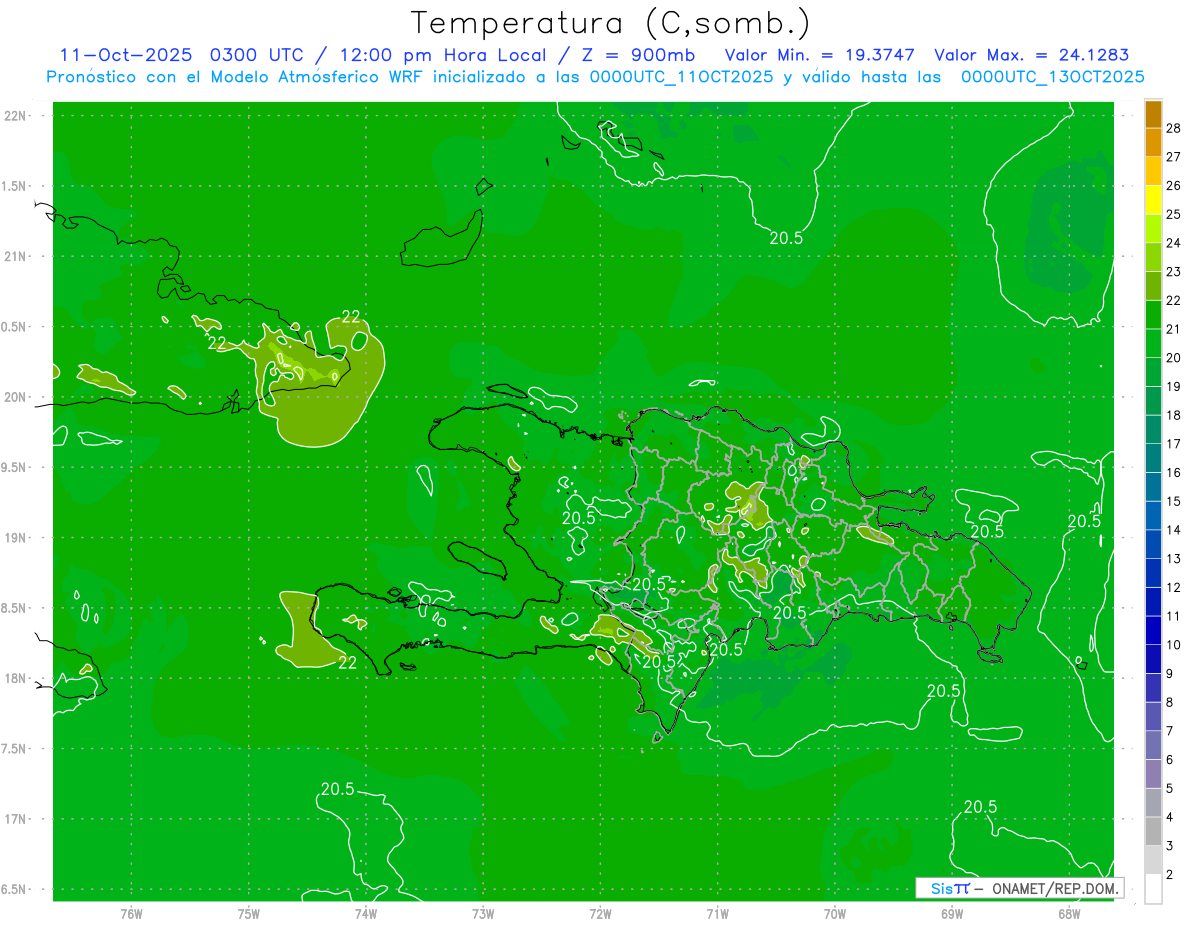Click color scale legend value "27"
The image size is (1200, 927).
tap(1174, 156)
